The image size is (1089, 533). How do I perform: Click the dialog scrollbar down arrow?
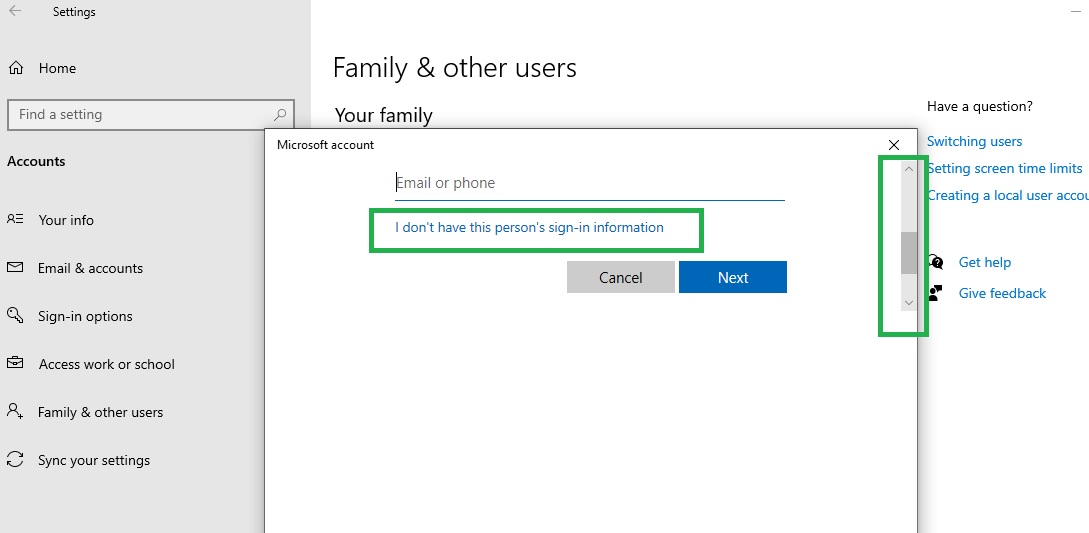[908, 303]
